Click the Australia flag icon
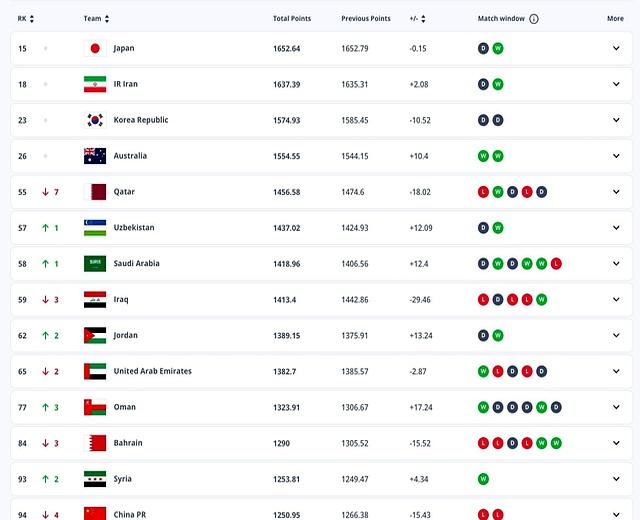Screen dimensions: 640x520 95,156
